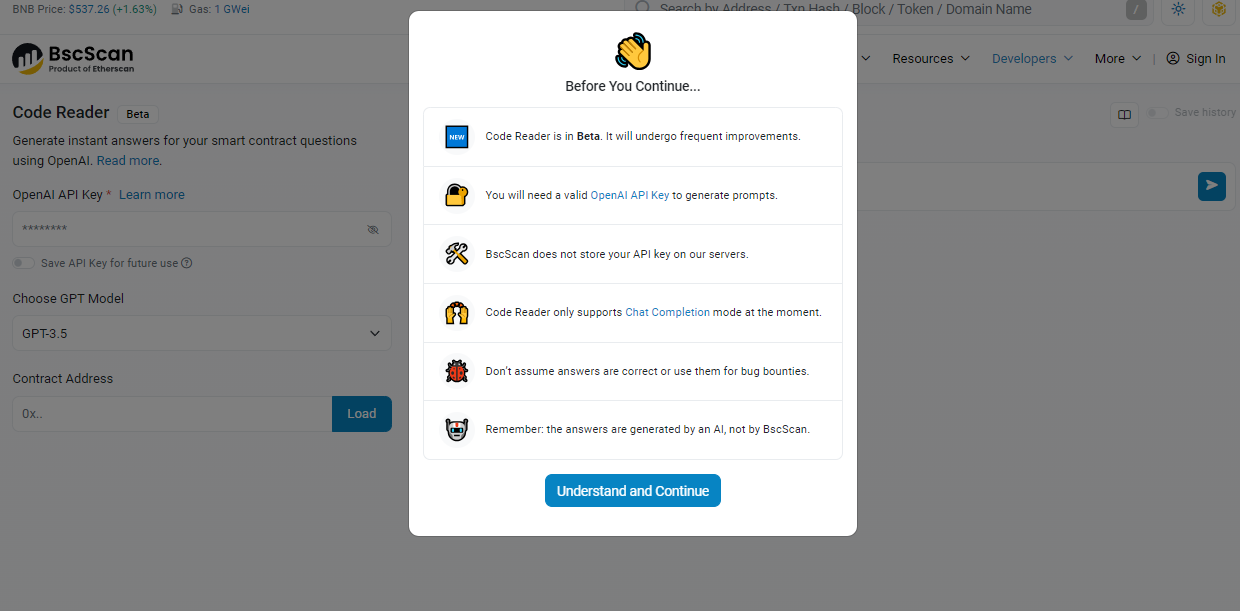Image resolution: width=1240 pixels, height=611 pixels.
Task: Click the Code Reader page title
Action: click(61, 112)
